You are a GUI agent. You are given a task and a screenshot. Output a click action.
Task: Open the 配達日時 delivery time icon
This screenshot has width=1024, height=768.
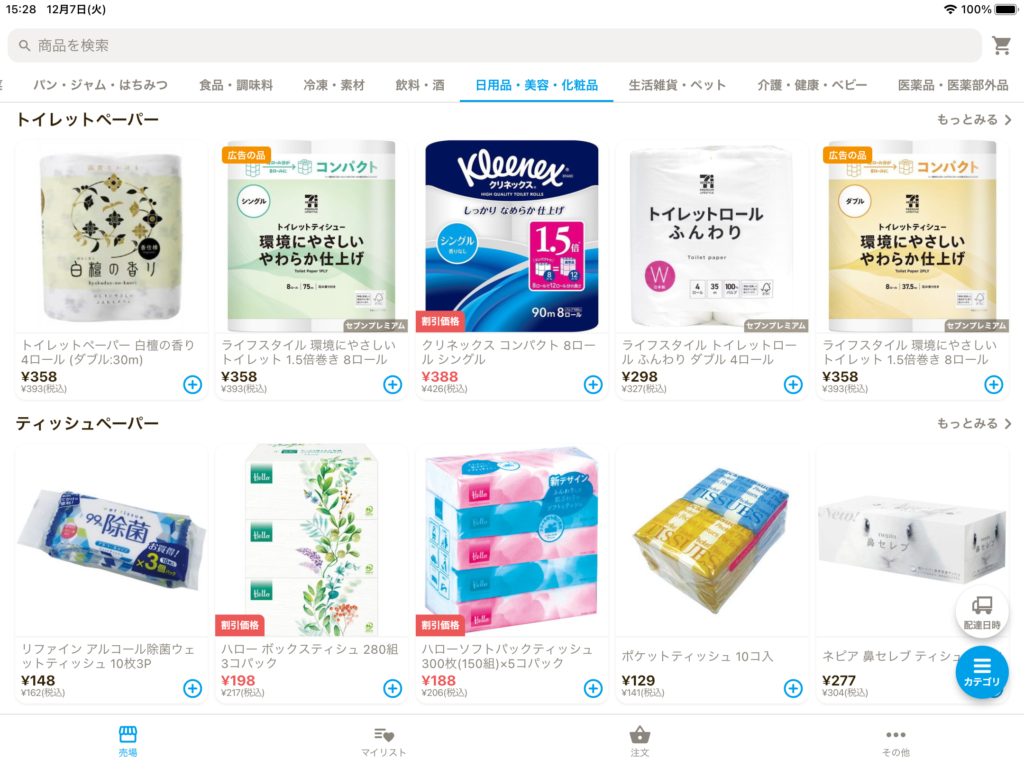pyautogui.click(x=982, y=612)
